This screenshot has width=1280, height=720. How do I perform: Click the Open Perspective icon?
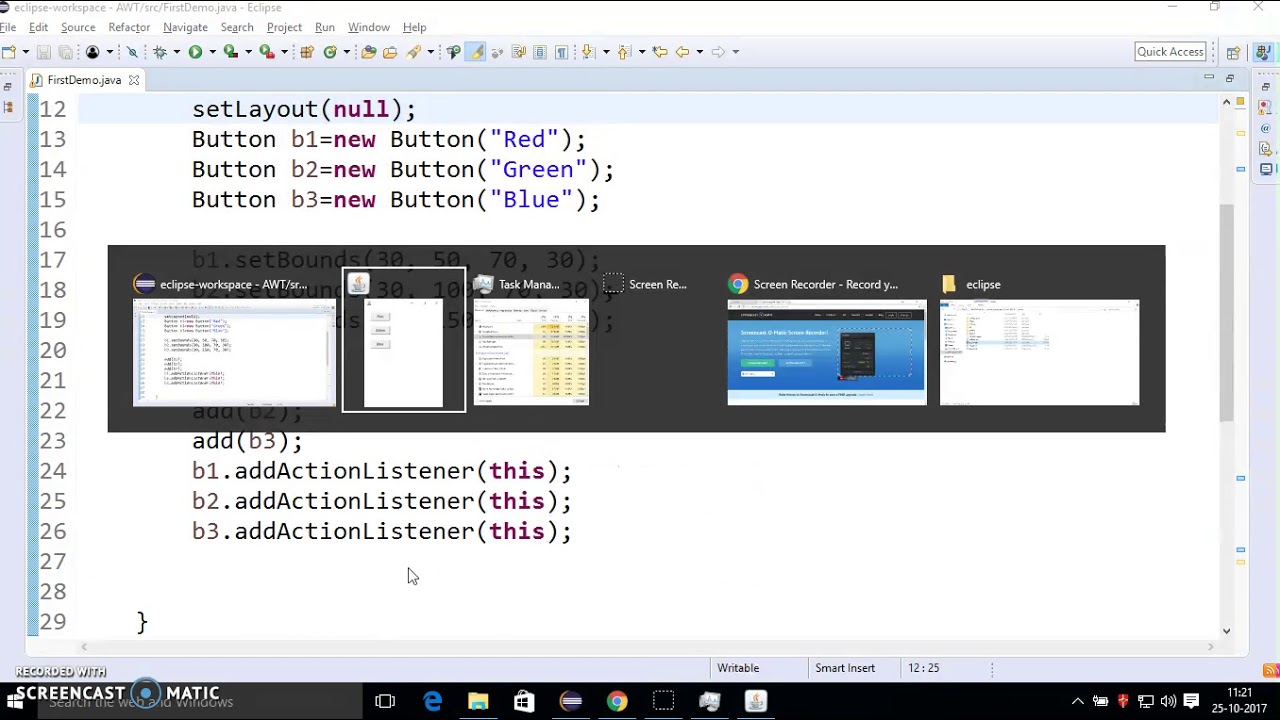[x=1233, y=52]
